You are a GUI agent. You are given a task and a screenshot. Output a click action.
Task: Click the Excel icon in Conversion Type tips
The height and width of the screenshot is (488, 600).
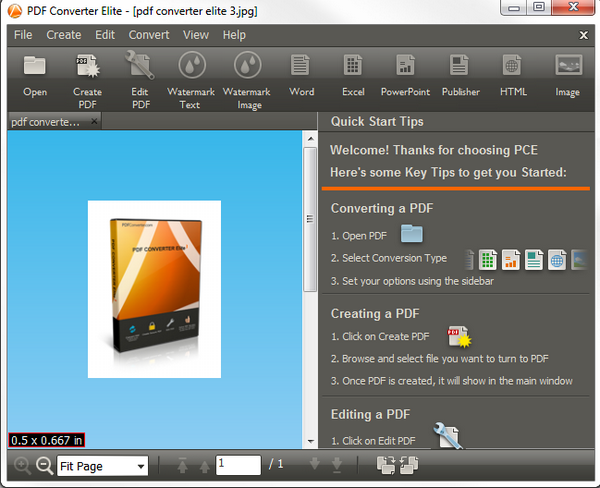click(488, 260)
